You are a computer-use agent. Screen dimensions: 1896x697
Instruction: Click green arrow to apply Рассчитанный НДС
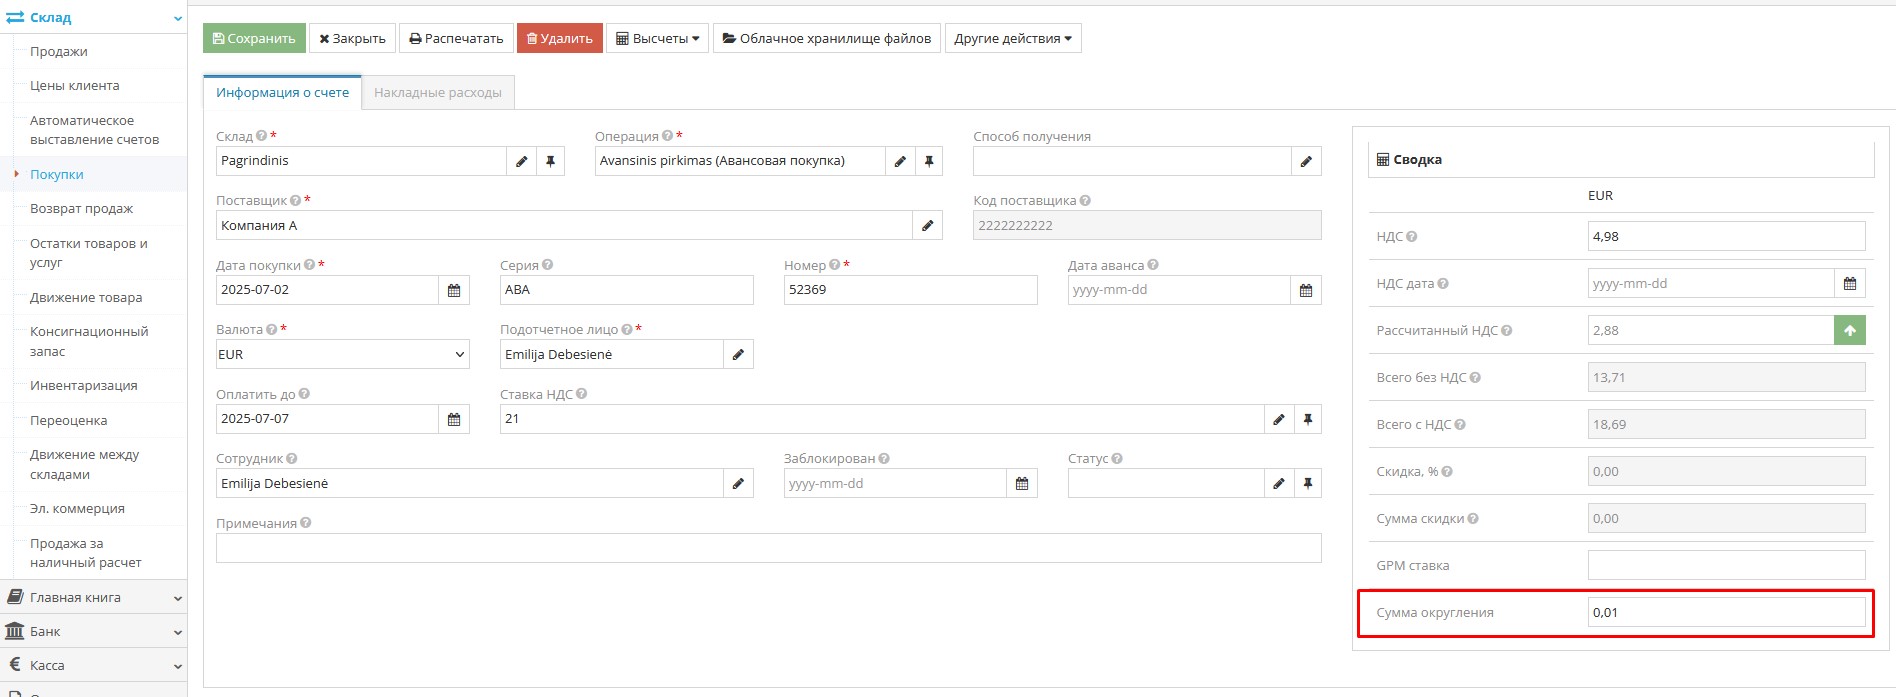click(1849, 331)
